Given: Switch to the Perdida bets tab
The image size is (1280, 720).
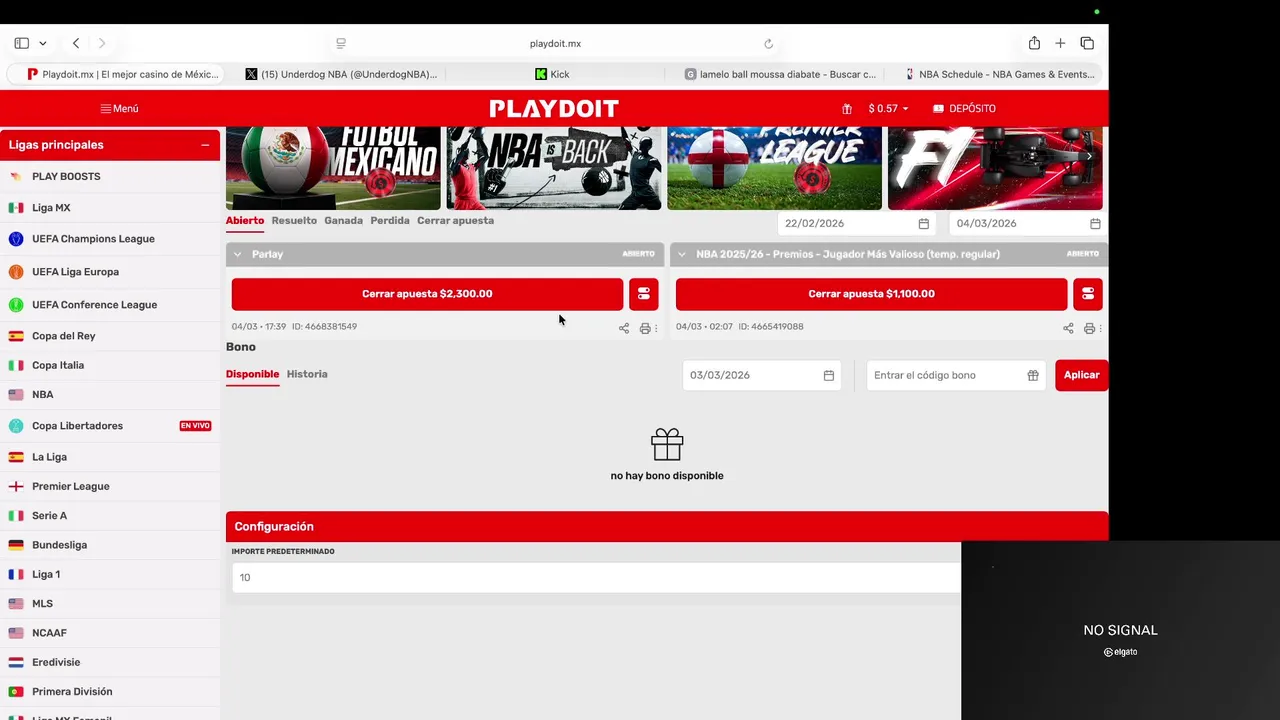Looking at the screenshot, I should (x=389, y=220).
